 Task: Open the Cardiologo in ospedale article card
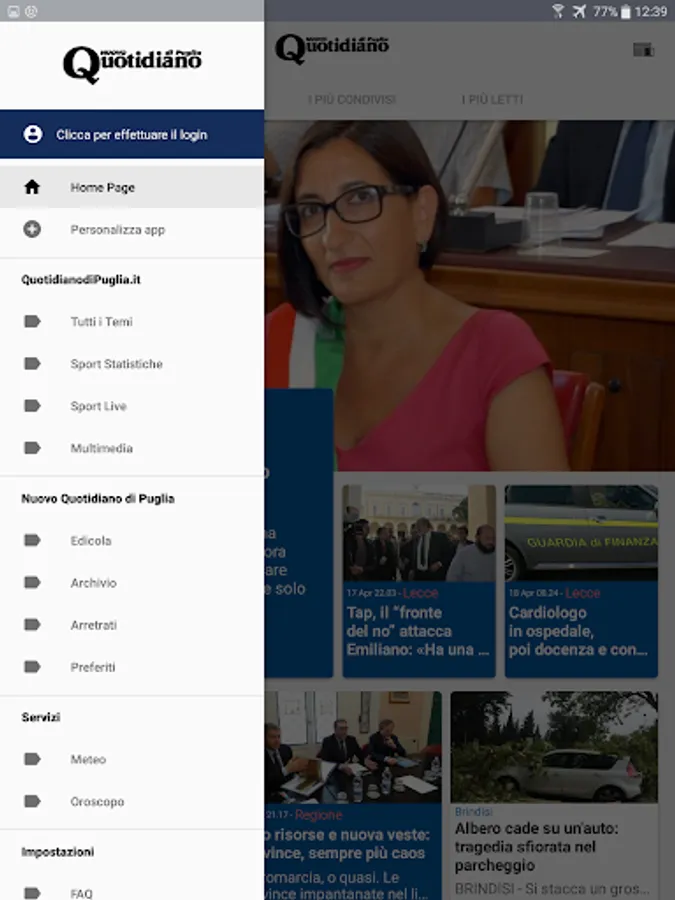pyautogui.click(x=581, y=581)
